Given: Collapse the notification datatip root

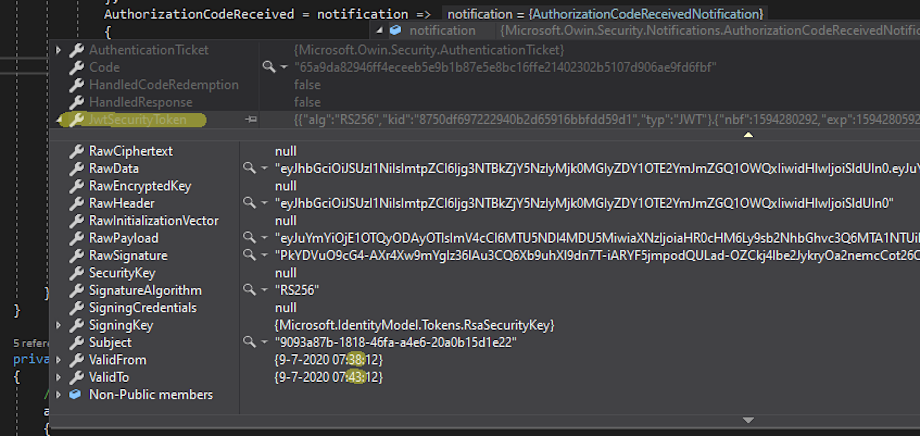Looking at the screenshot, I should point(379,31).
